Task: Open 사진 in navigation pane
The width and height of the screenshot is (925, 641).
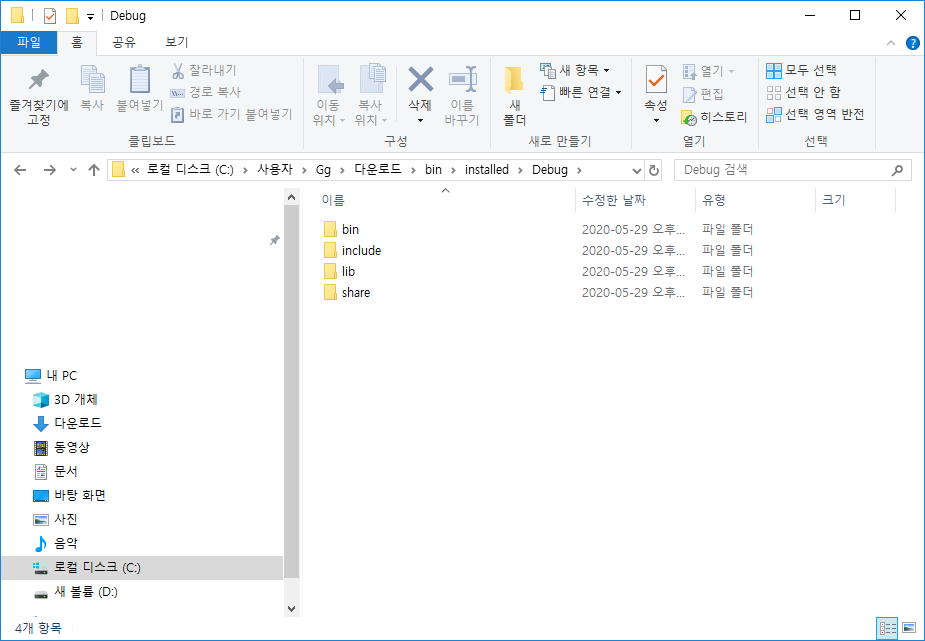Action: [65, 520]
